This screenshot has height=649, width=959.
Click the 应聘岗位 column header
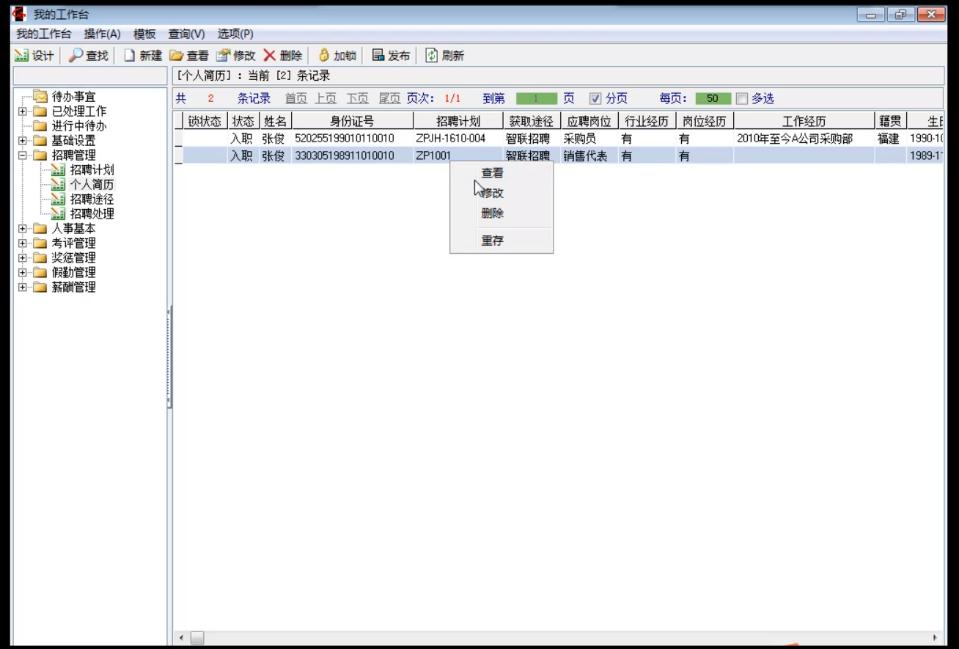tap(590, 121)
